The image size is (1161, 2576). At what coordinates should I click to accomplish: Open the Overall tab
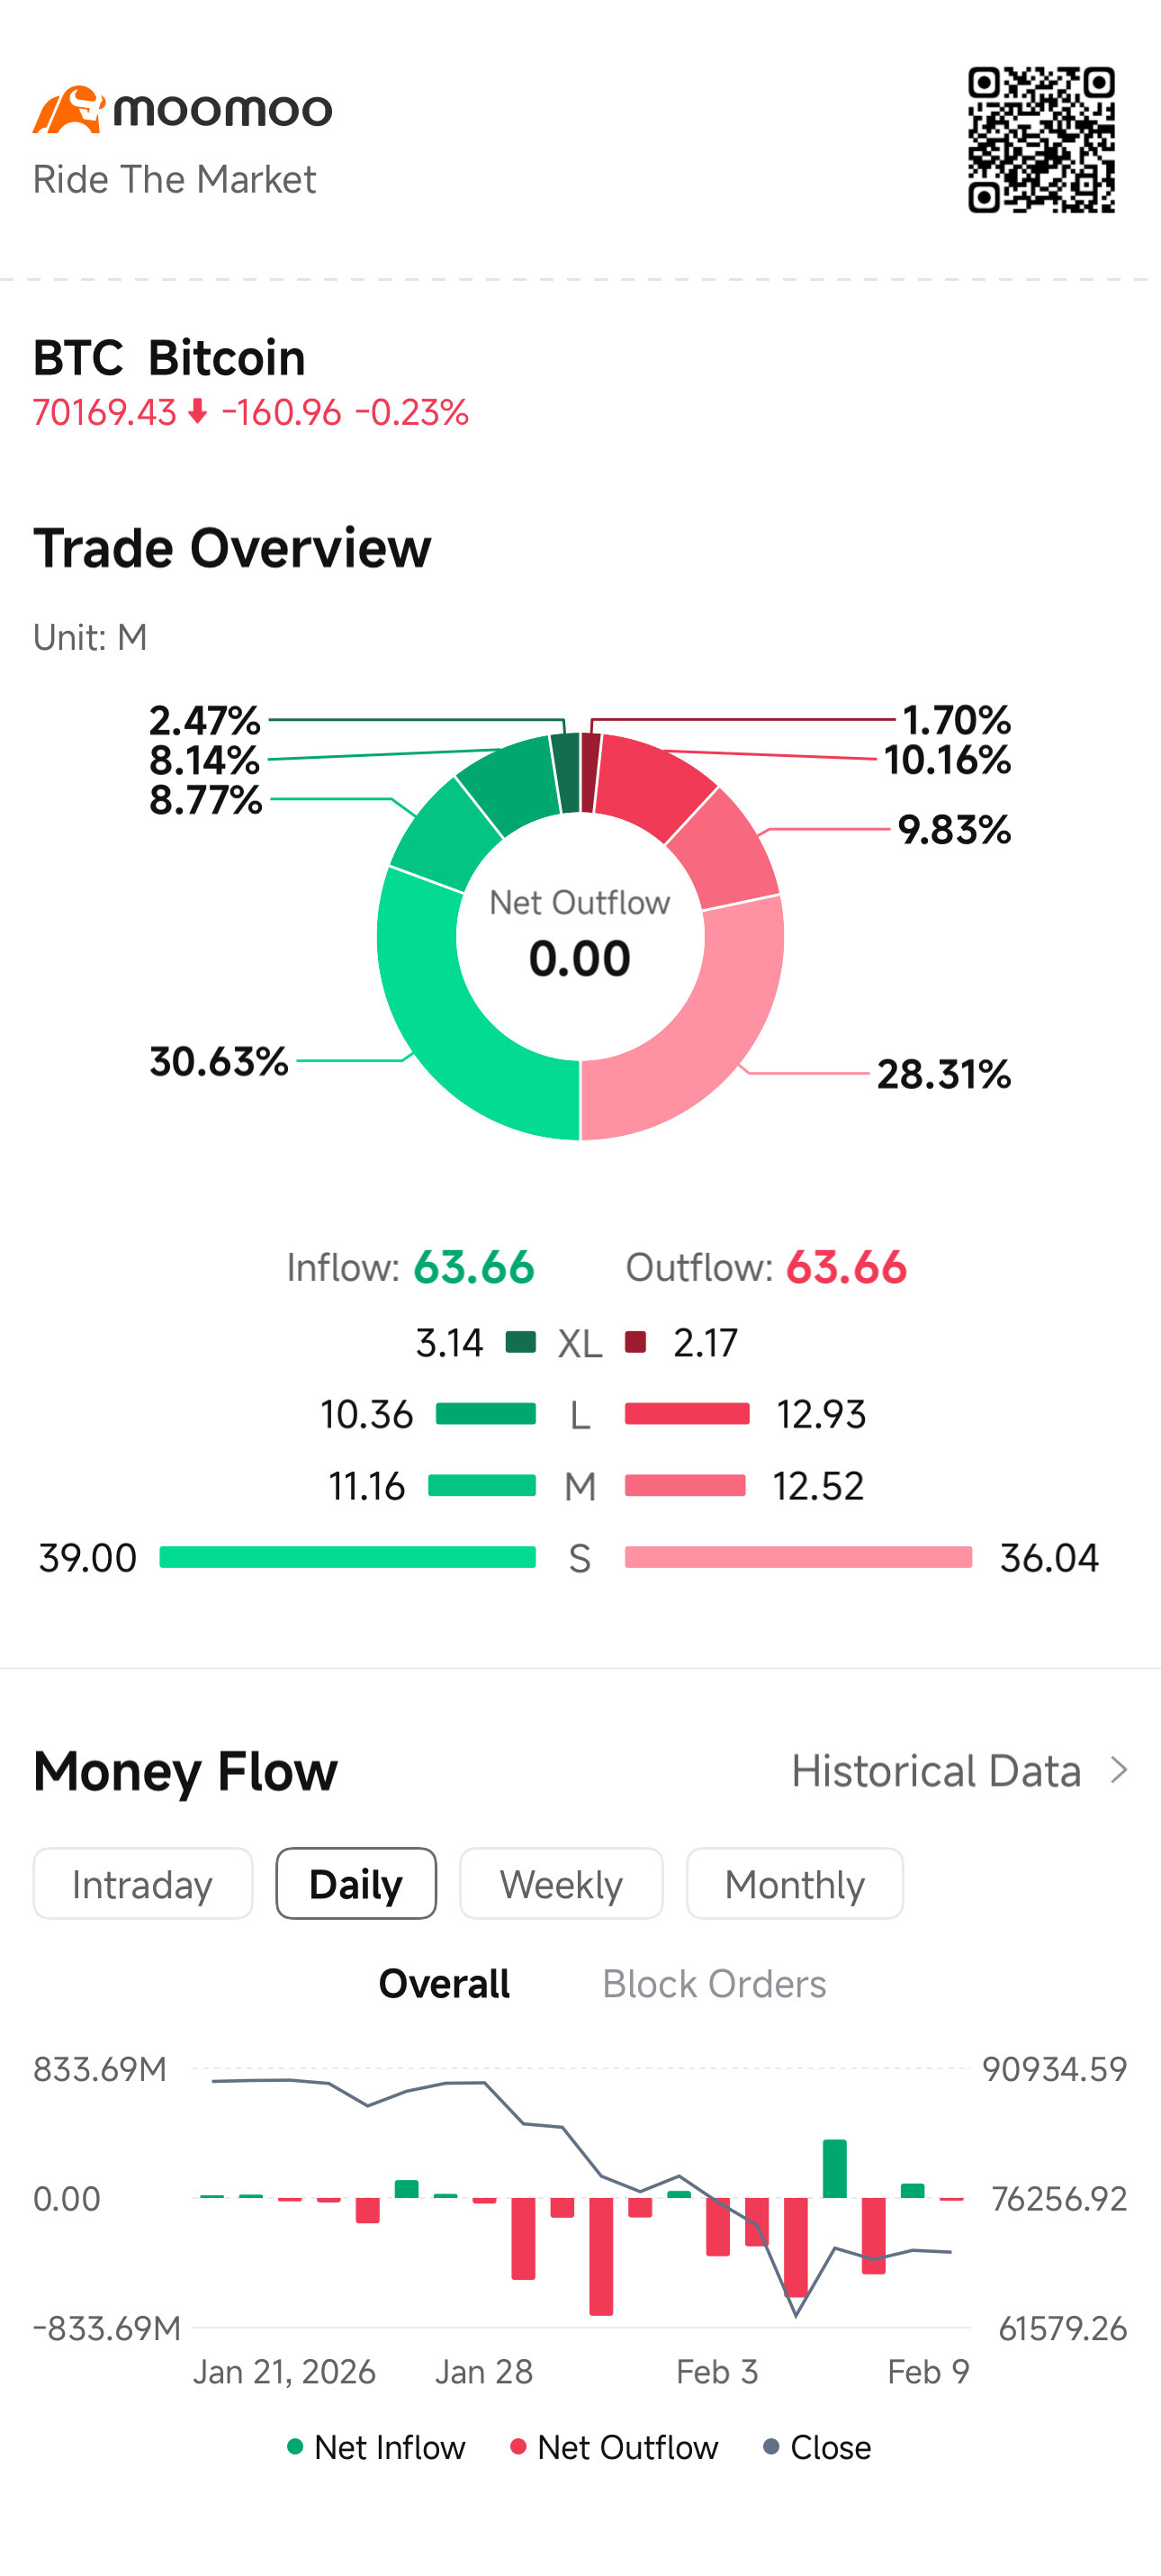pos(444,1984)
